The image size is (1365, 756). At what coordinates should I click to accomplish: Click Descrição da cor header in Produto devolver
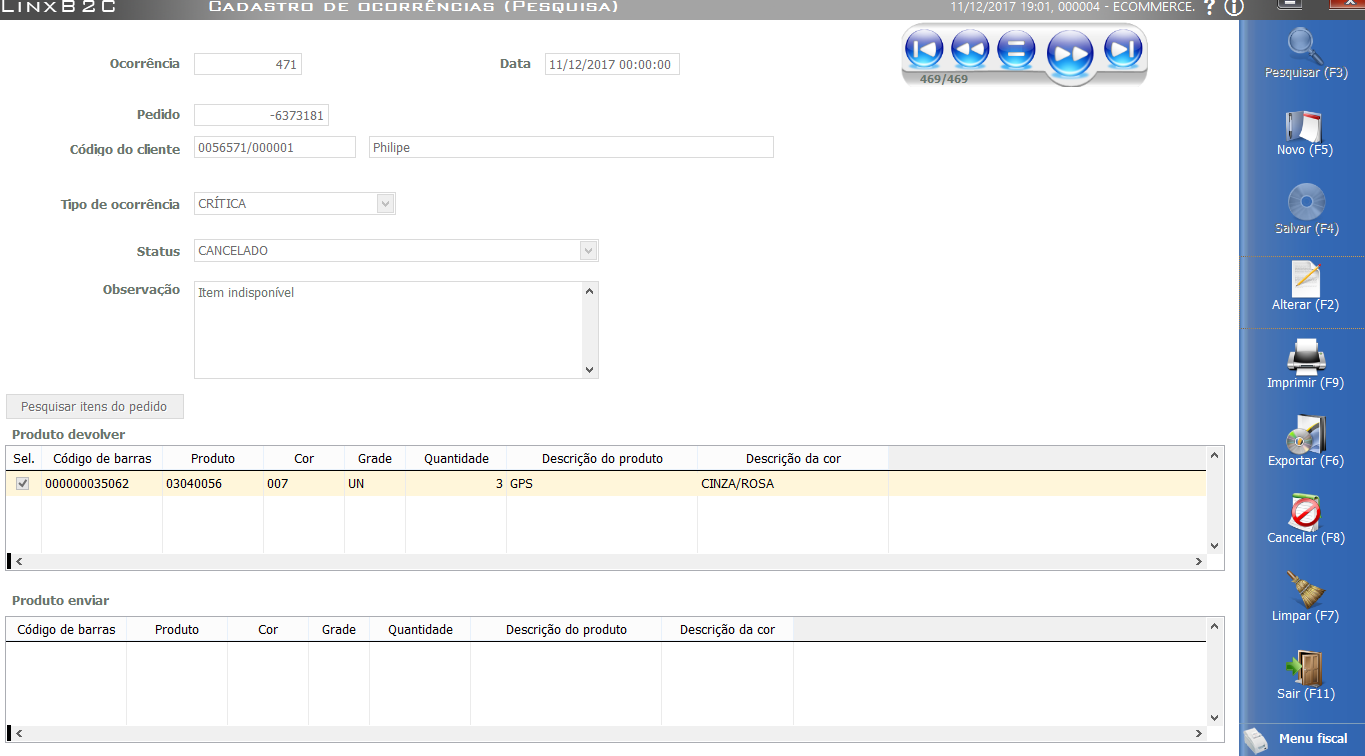(x=793, y=459)
